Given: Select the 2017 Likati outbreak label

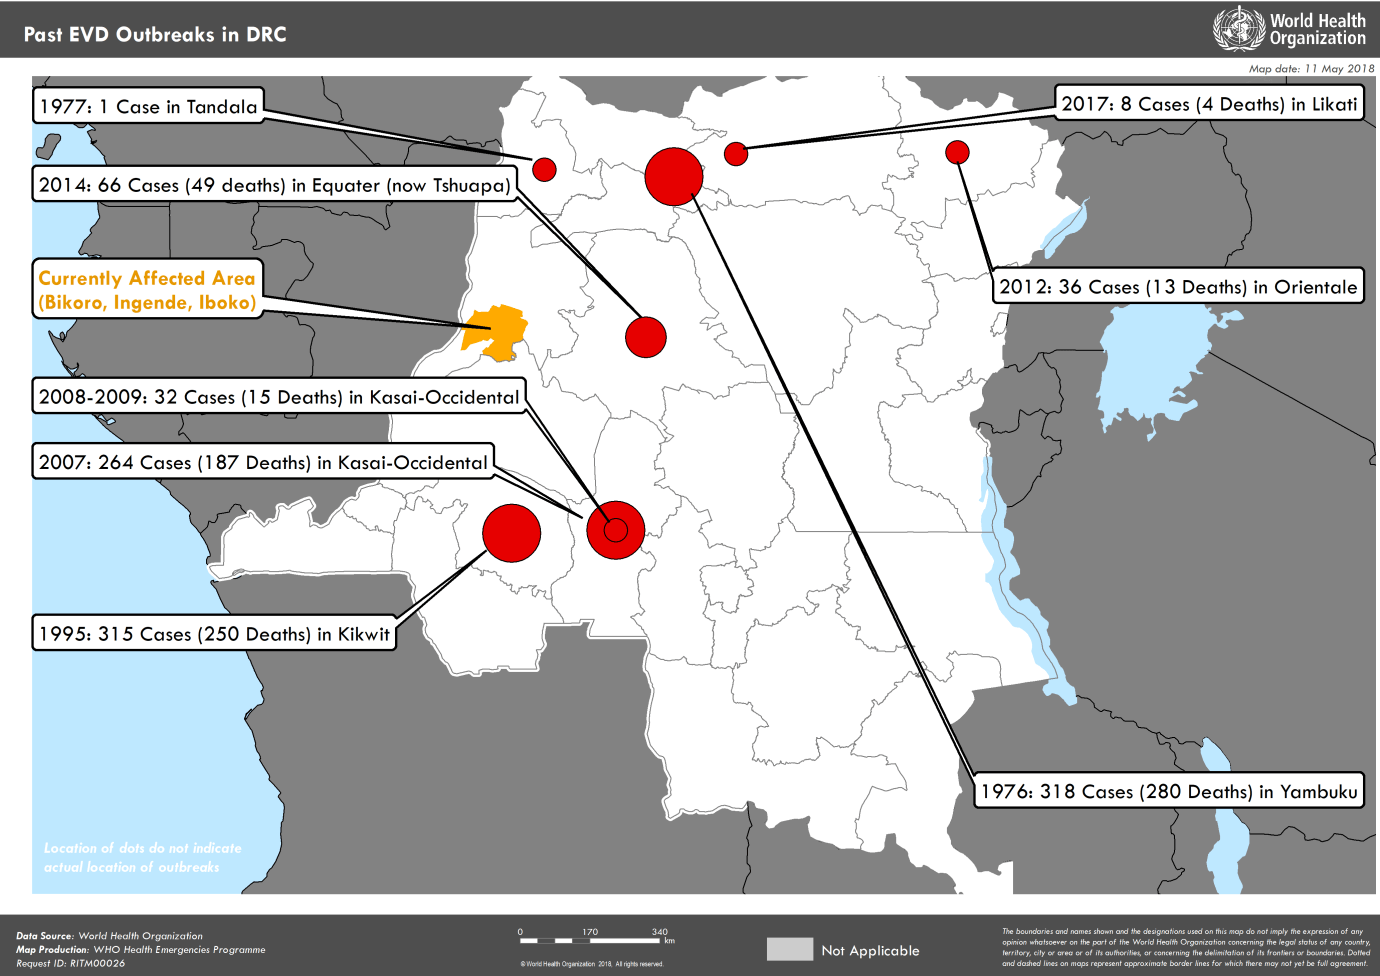Looking at the screenshot, I should pyautogui.click(x=1209, y=104).
